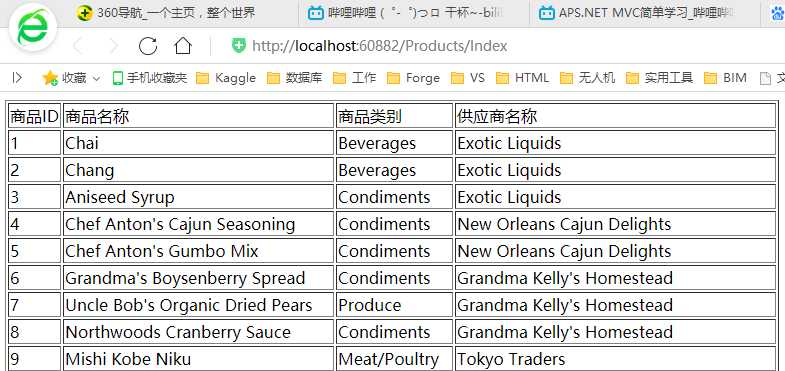Click the 商品ID column header

point(35,116)
